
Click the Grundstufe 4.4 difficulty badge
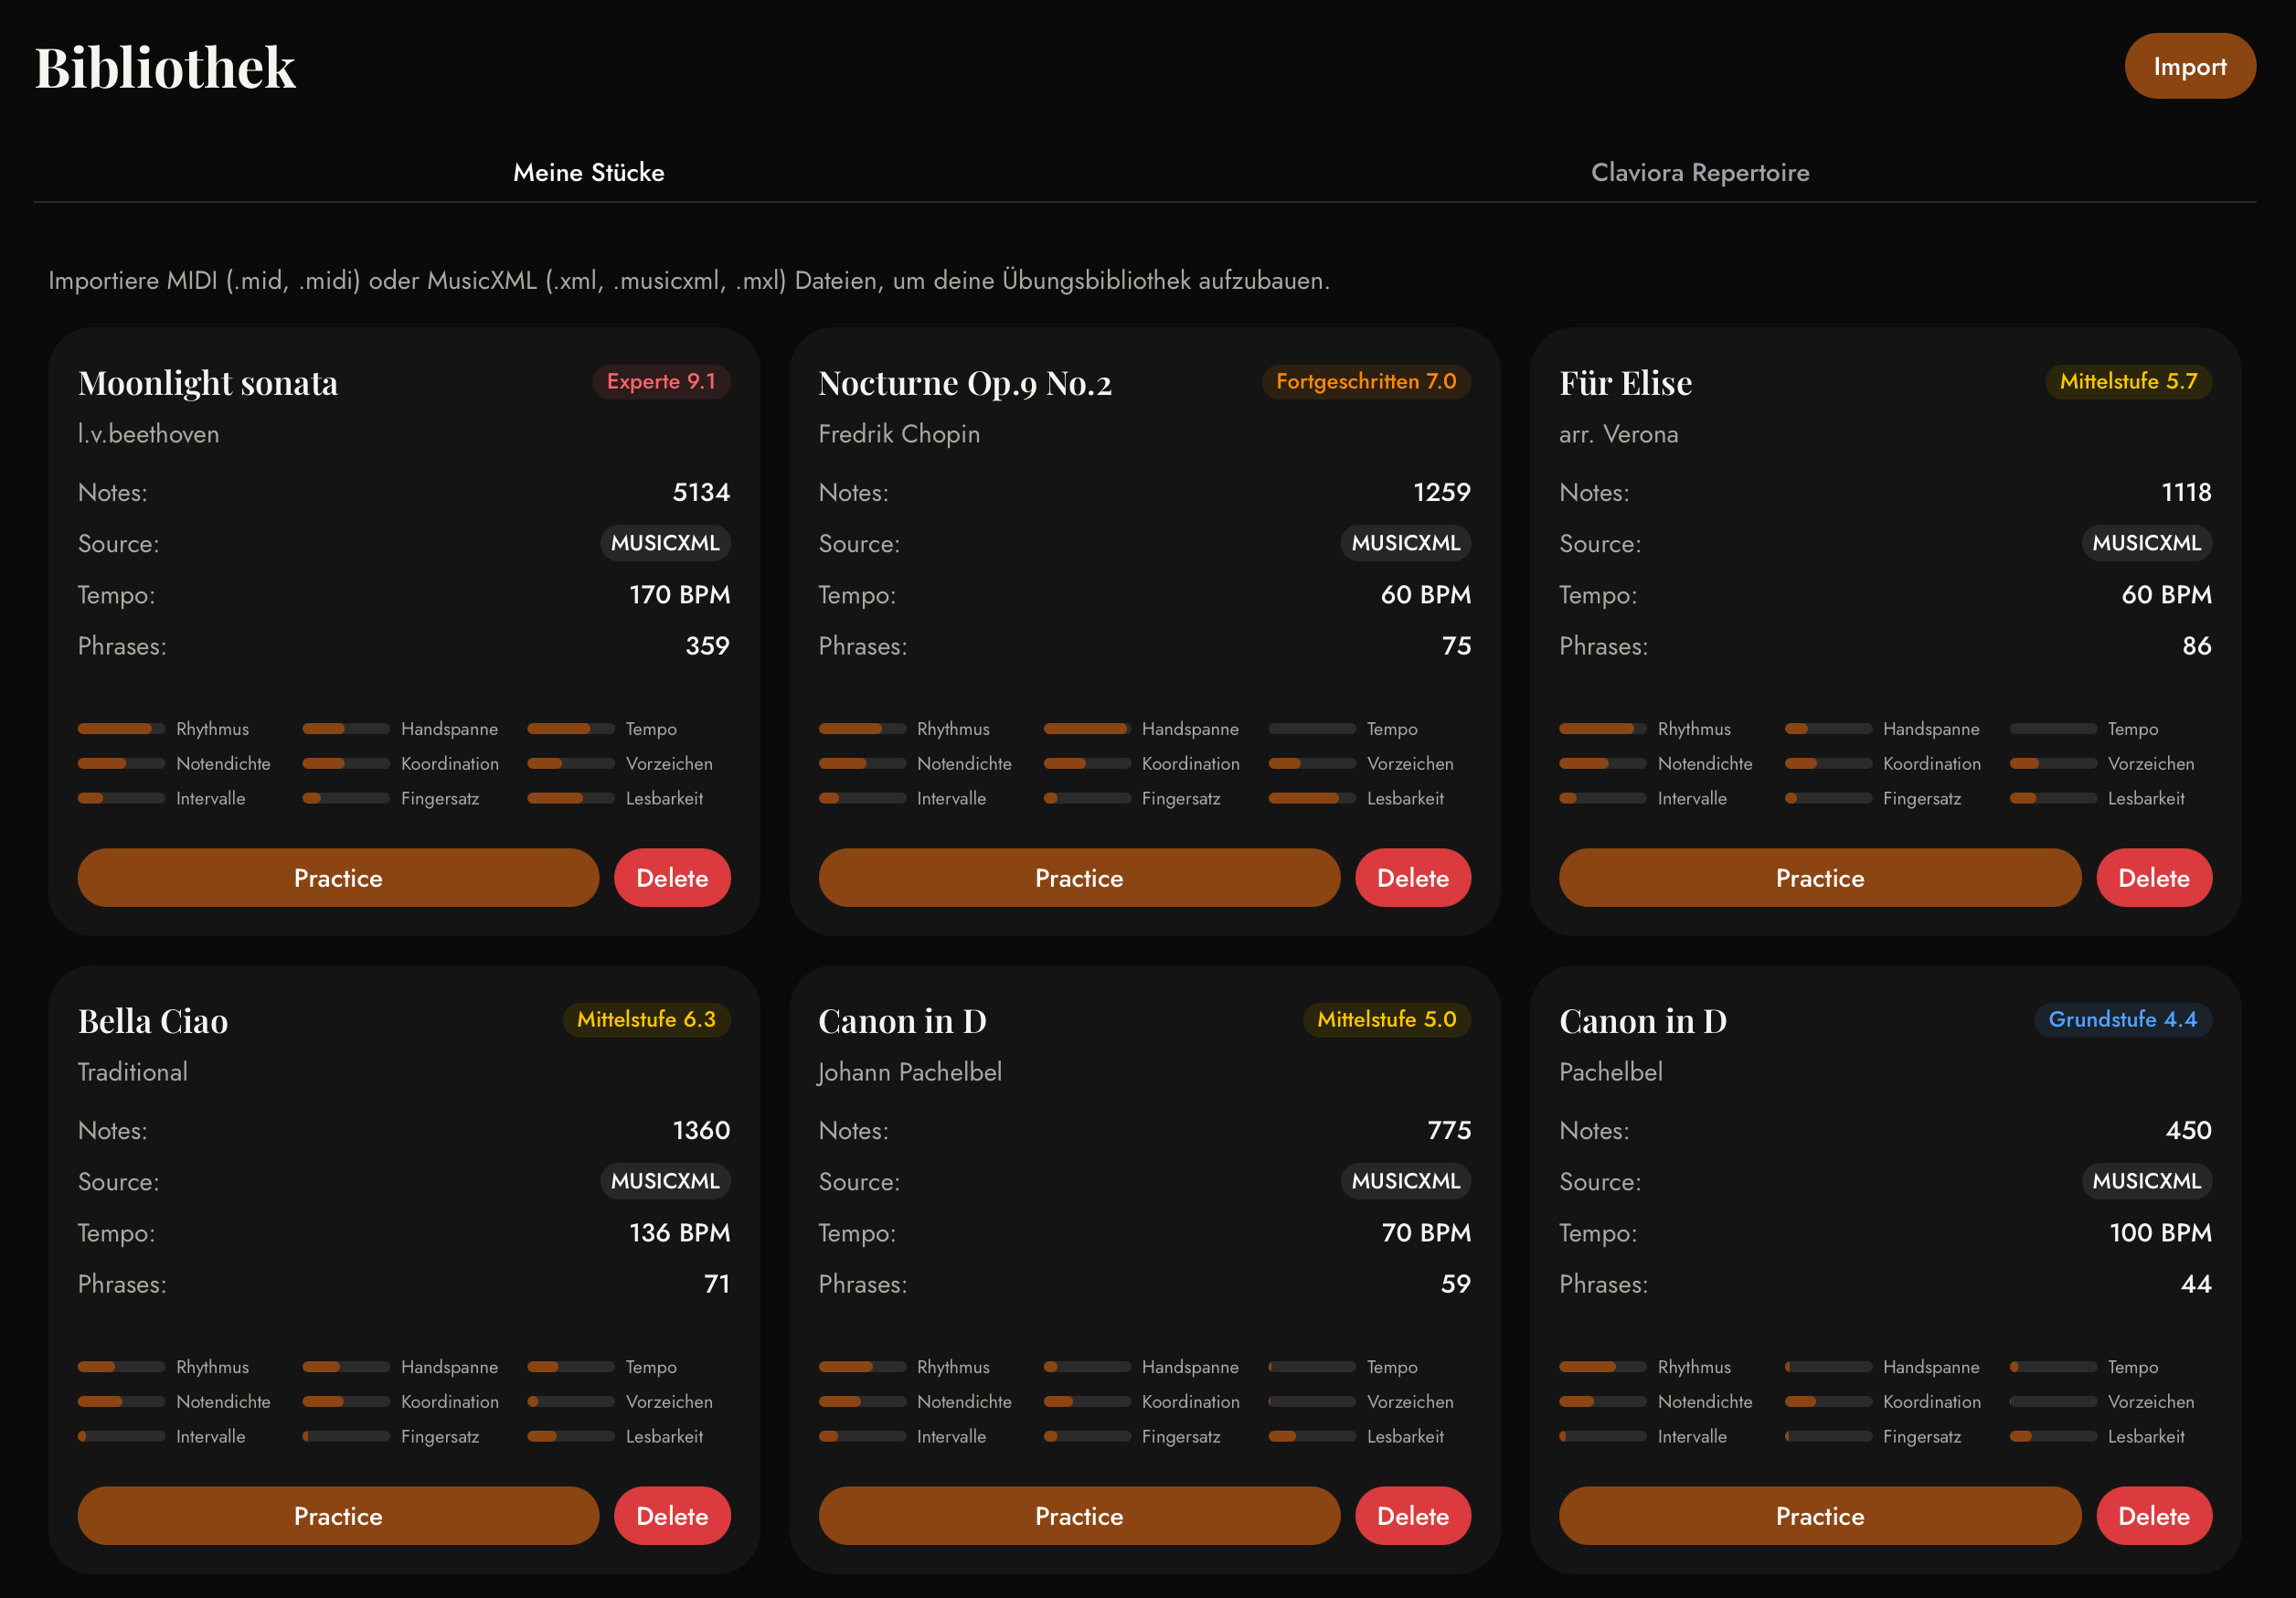[x=2122, y=1019]
